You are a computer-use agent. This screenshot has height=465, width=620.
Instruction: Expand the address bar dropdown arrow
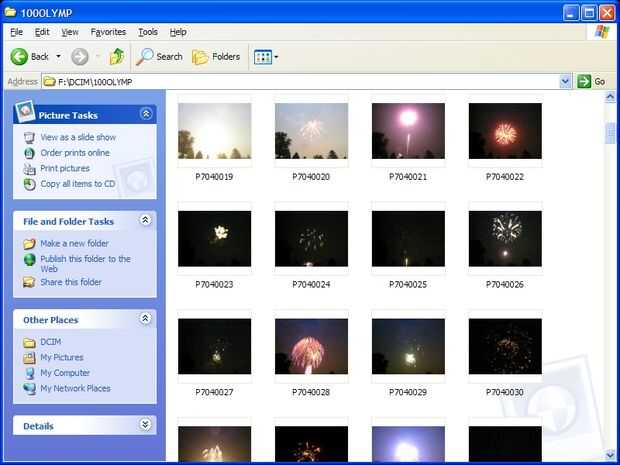tap(565, 82)
